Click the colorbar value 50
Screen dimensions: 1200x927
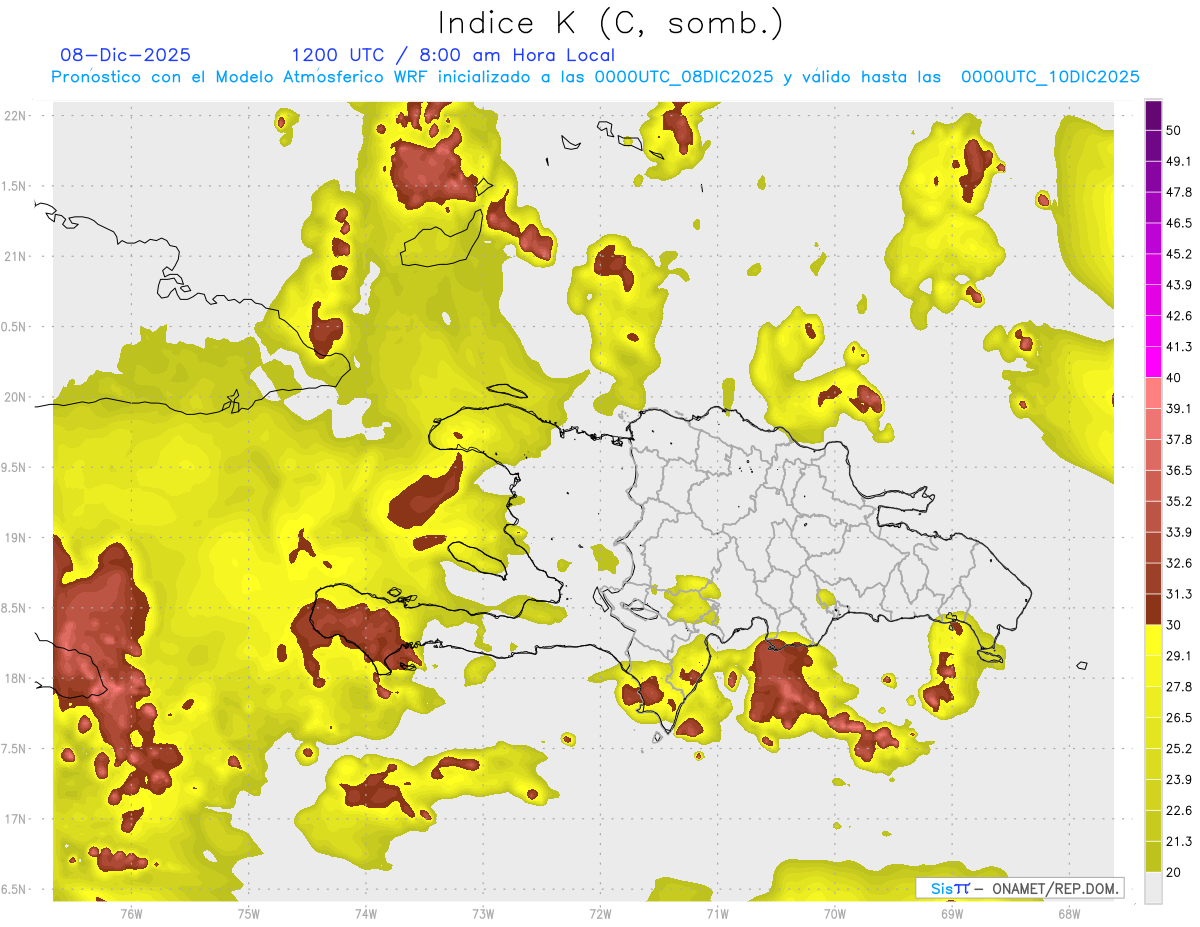1175,130
